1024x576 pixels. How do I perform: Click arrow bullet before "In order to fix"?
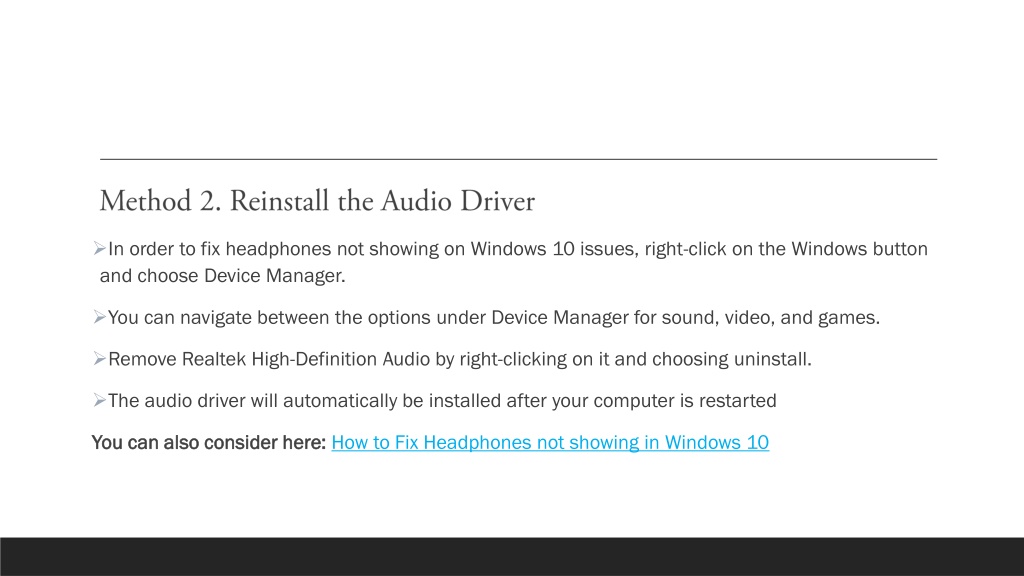tap(99, 248)
